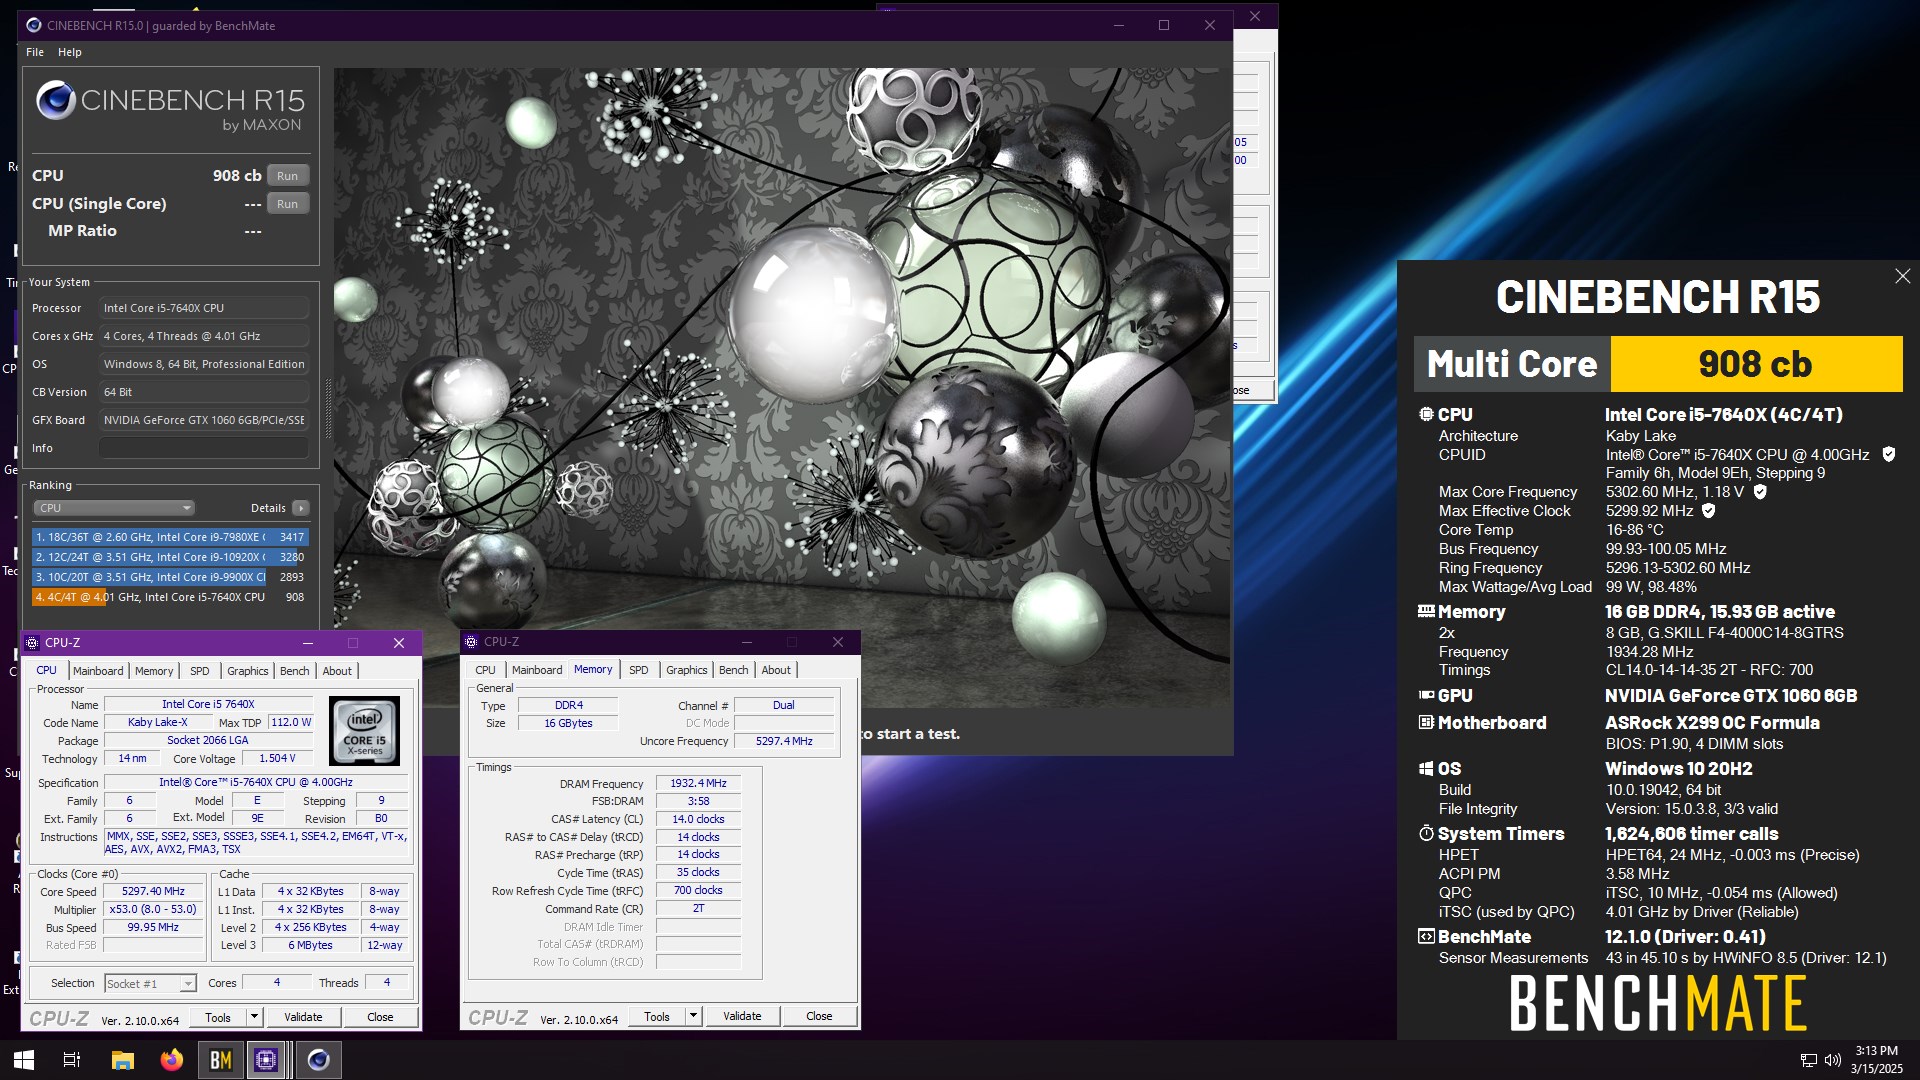This screenshot has height=1080, width=1920.
Task: Run the CPU Single Core test
Action: [x=288, y=204]
